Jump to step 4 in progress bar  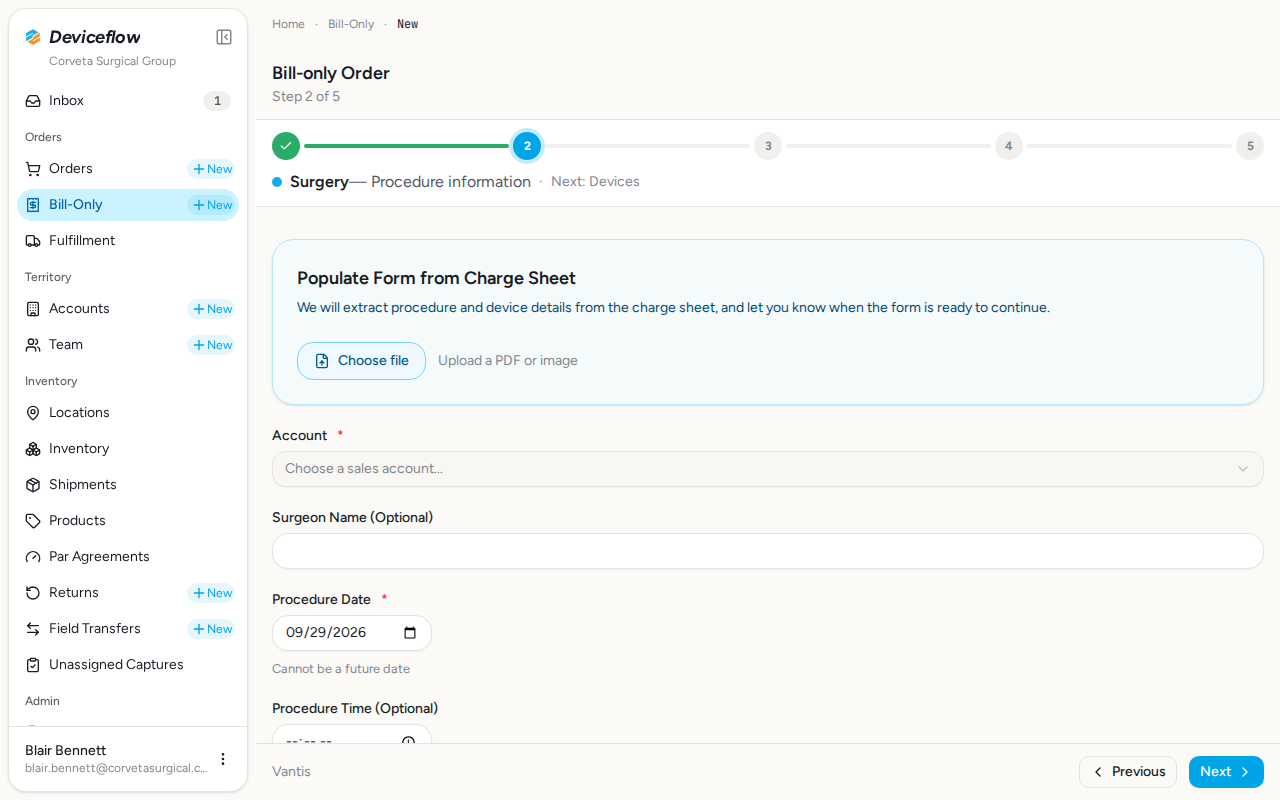coord(1008,146)
